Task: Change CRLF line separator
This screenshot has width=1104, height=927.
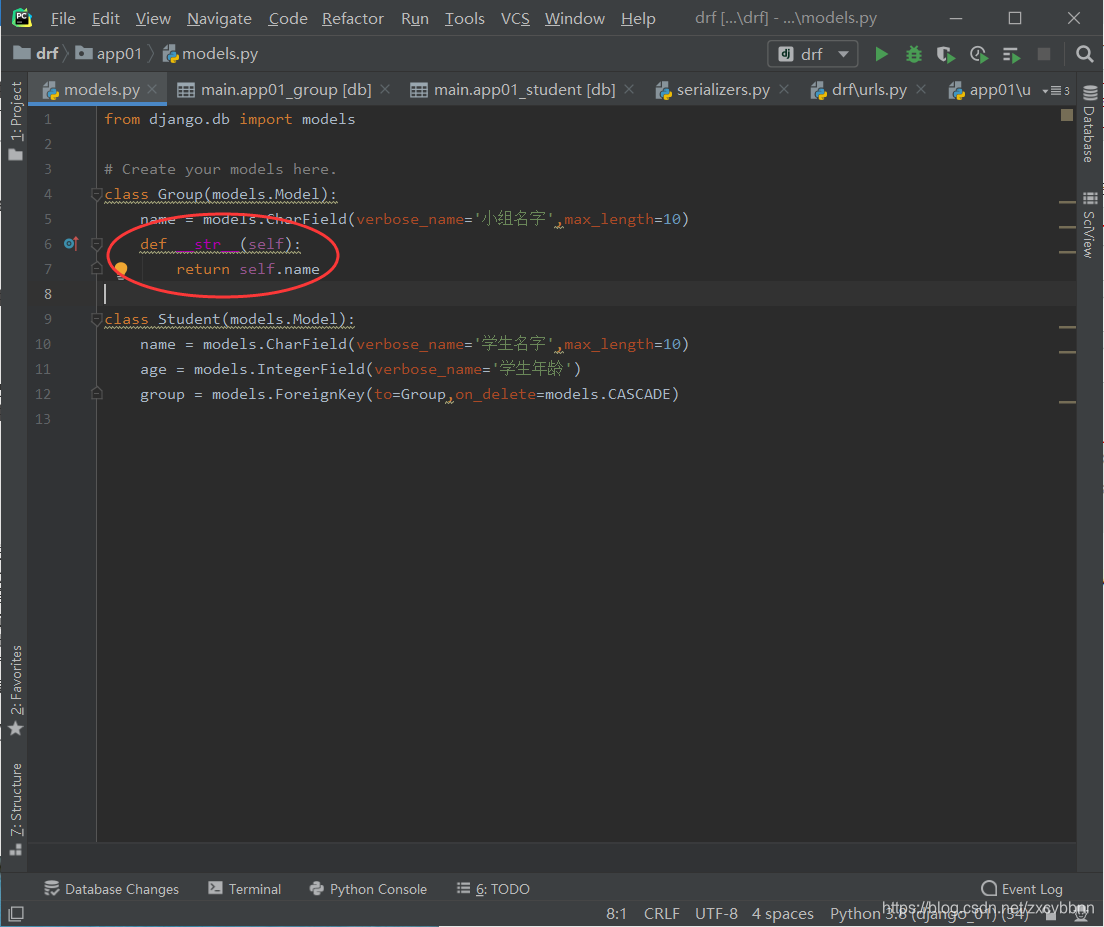Action: pyautogui.click(x=661, y=914)
